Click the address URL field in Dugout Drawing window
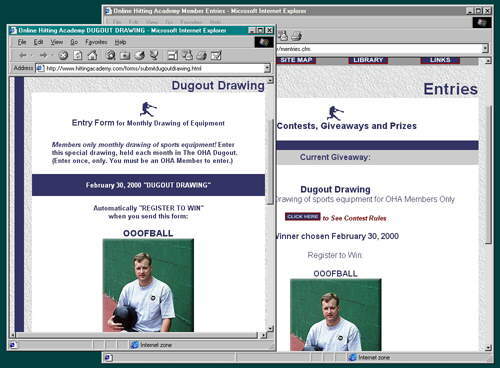Viewport: 500px width, 368px height. 154,68
